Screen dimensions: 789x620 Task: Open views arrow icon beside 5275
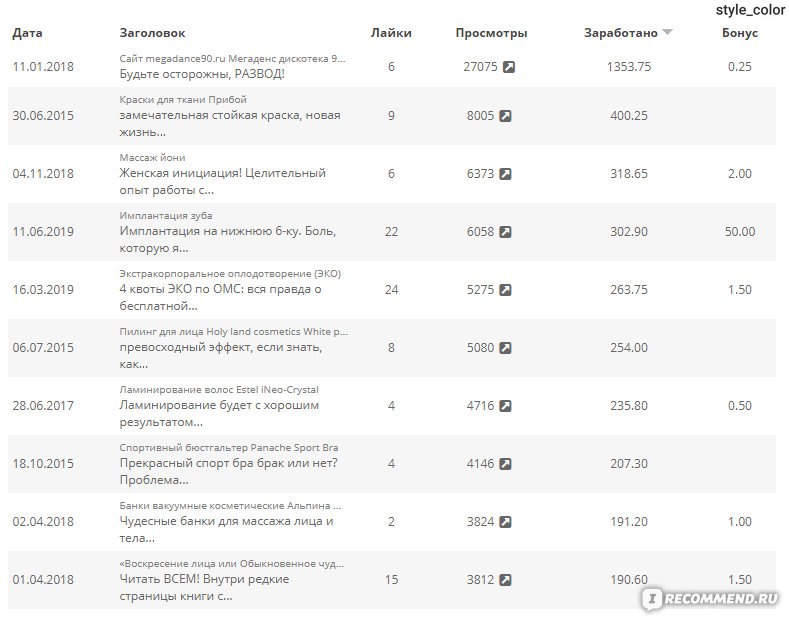[x=505, y=290]
